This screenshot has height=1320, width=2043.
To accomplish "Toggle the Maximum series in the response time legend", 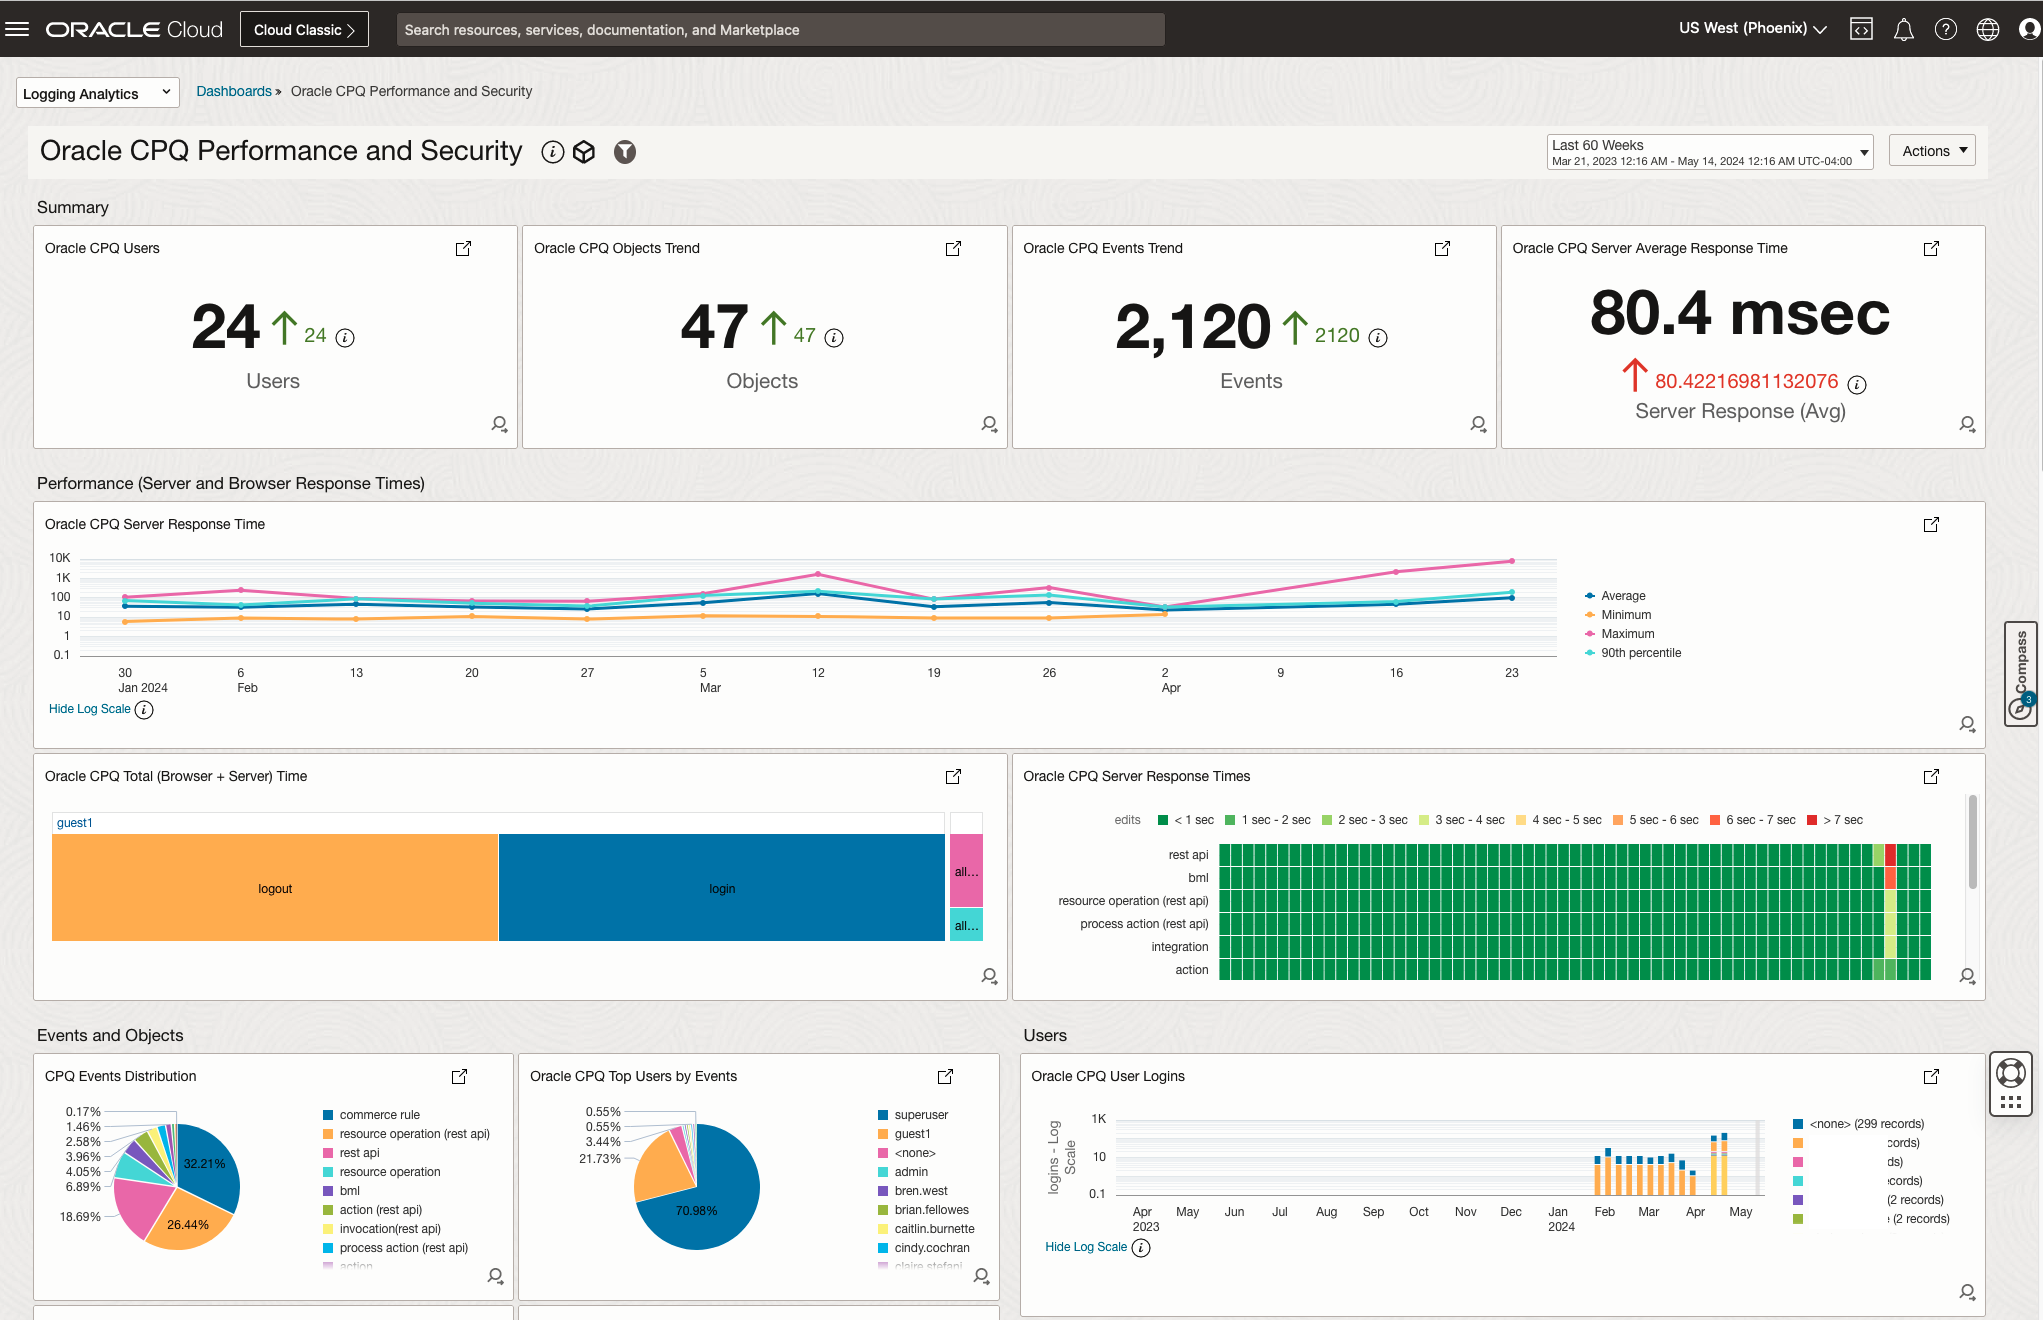I will click(1626, 633).
